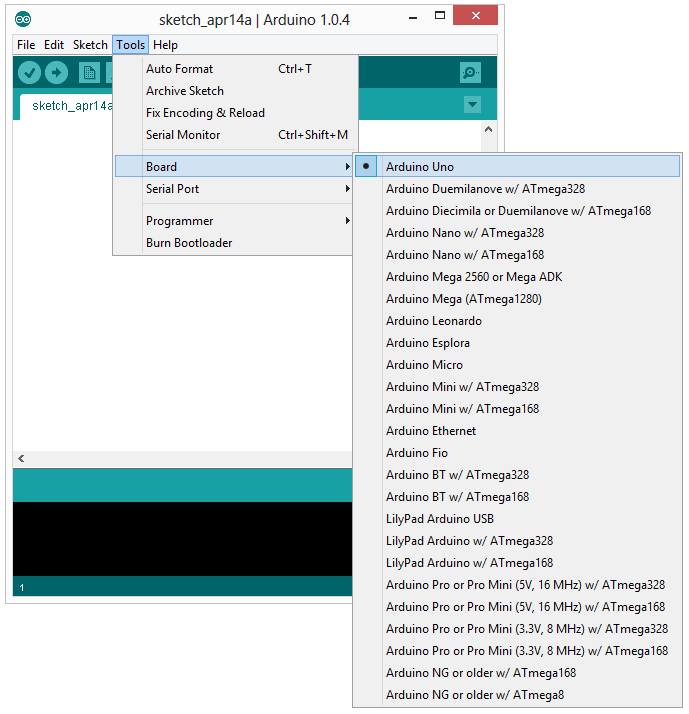
Task: Open the Sketch menu
Action: [90, 45]
